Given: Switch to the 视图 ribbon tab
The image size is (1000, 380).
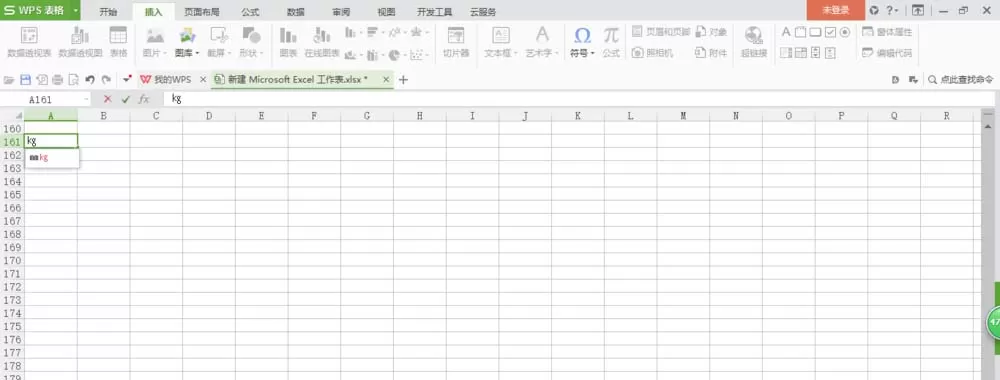Looking at the screenshot, I should click(386, 12).
